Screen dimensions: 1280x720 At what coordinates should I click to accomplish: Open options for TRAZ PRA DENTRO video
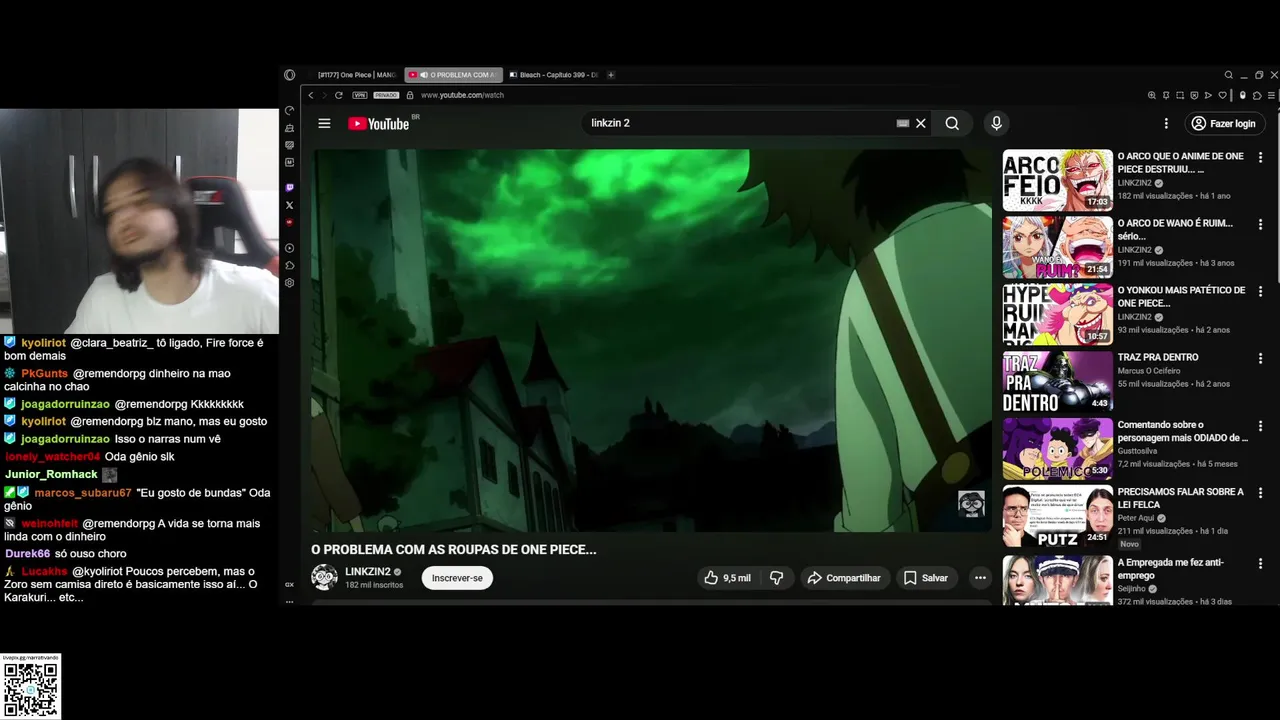tap(1260, 359)
